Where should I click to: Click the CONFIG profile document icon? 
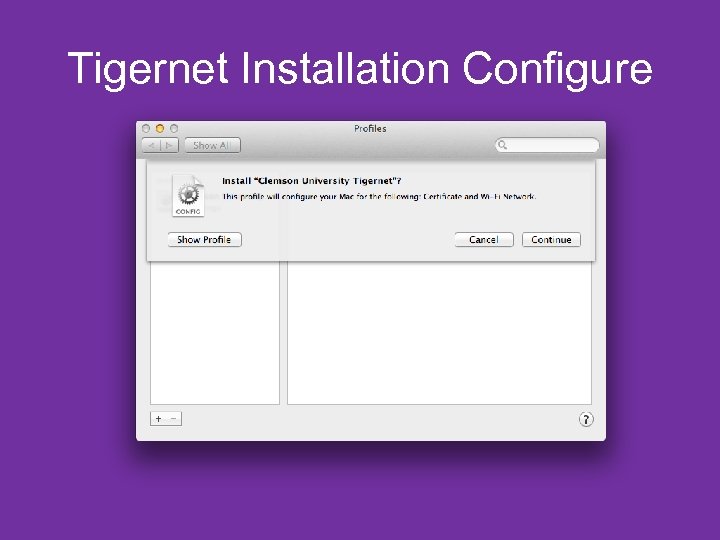coord(188,196)
